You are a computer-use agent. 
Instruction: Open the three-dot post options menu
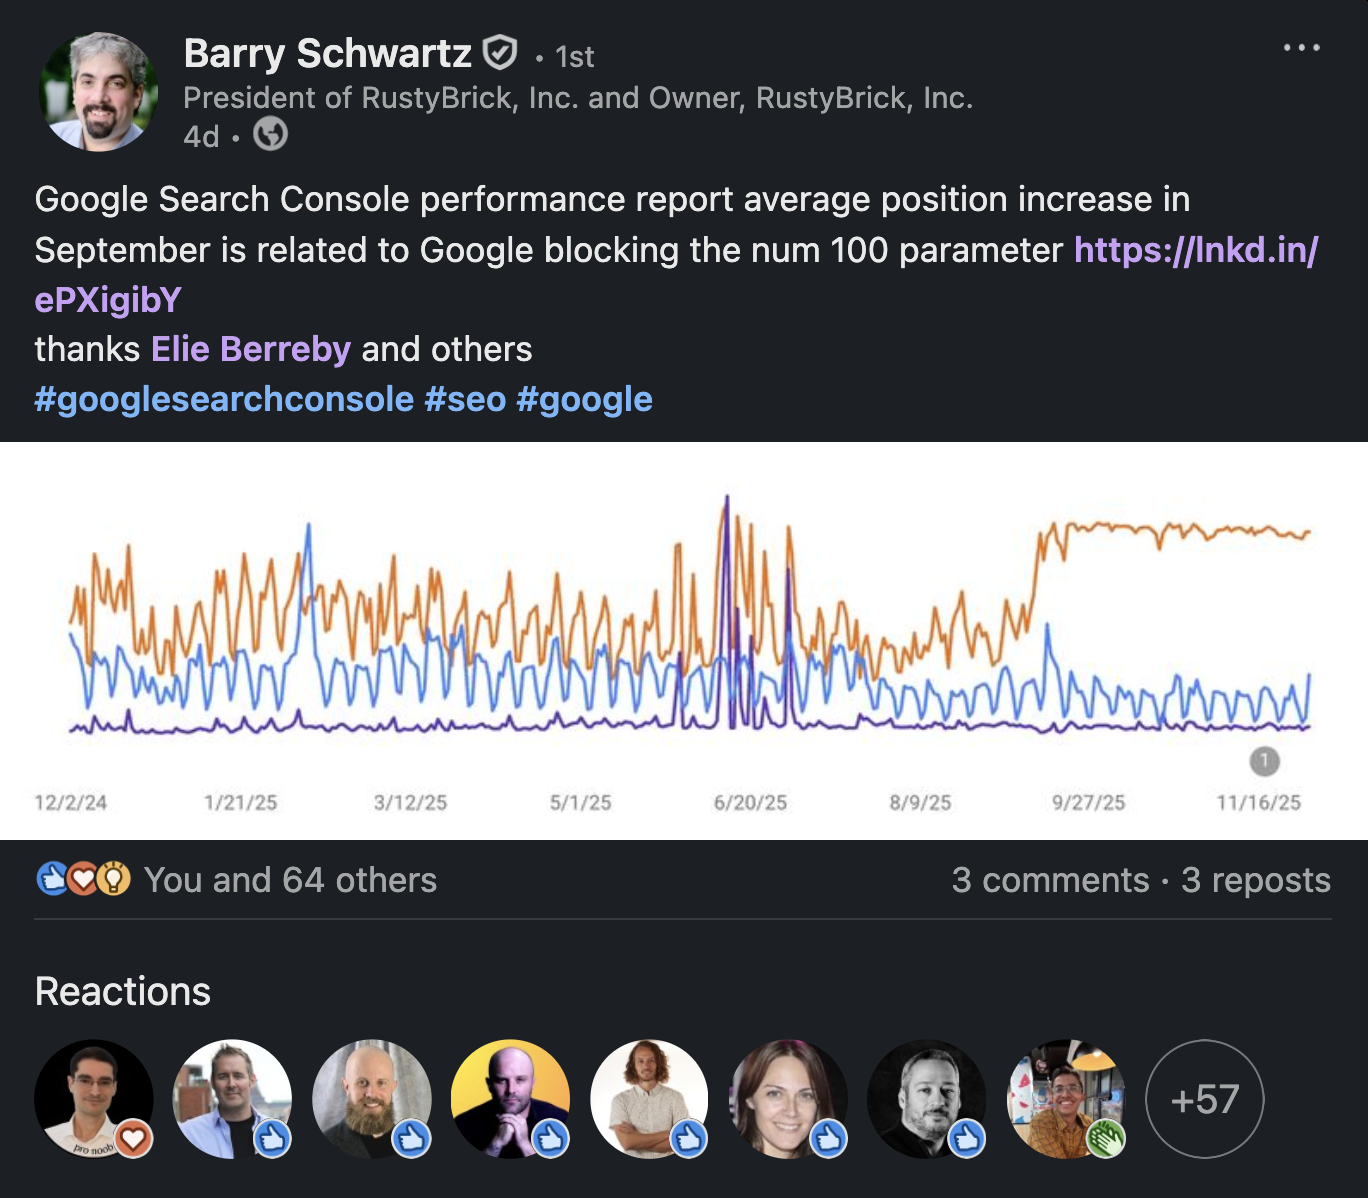coord(1301,48)
